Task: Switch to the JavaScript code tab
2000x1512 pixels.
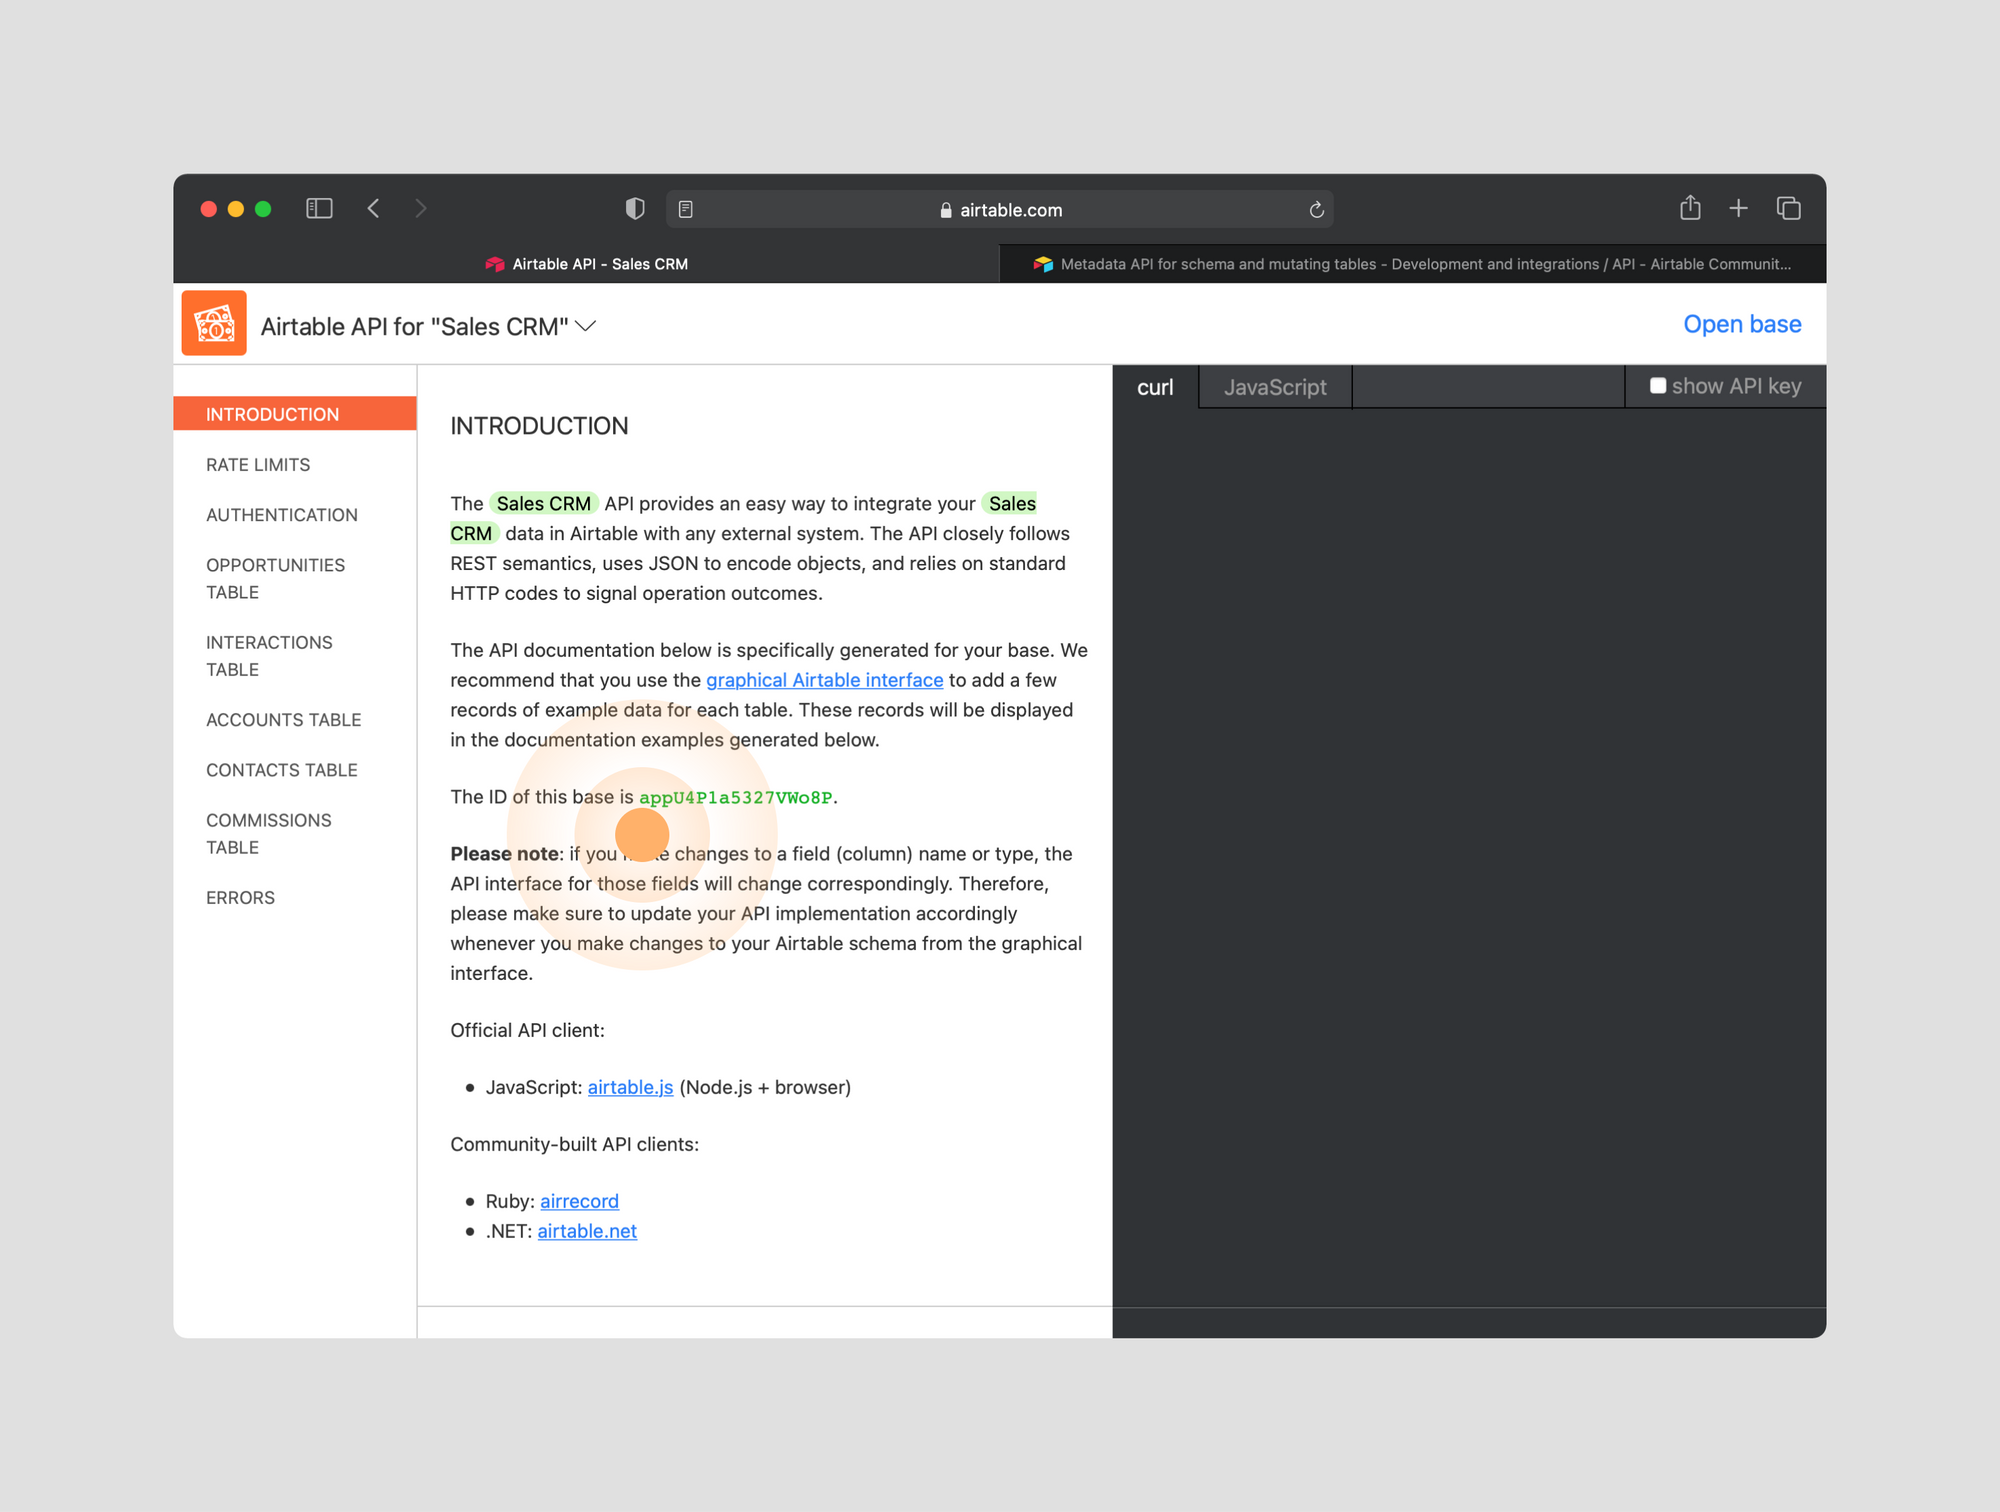Action: click(1275, 387)
